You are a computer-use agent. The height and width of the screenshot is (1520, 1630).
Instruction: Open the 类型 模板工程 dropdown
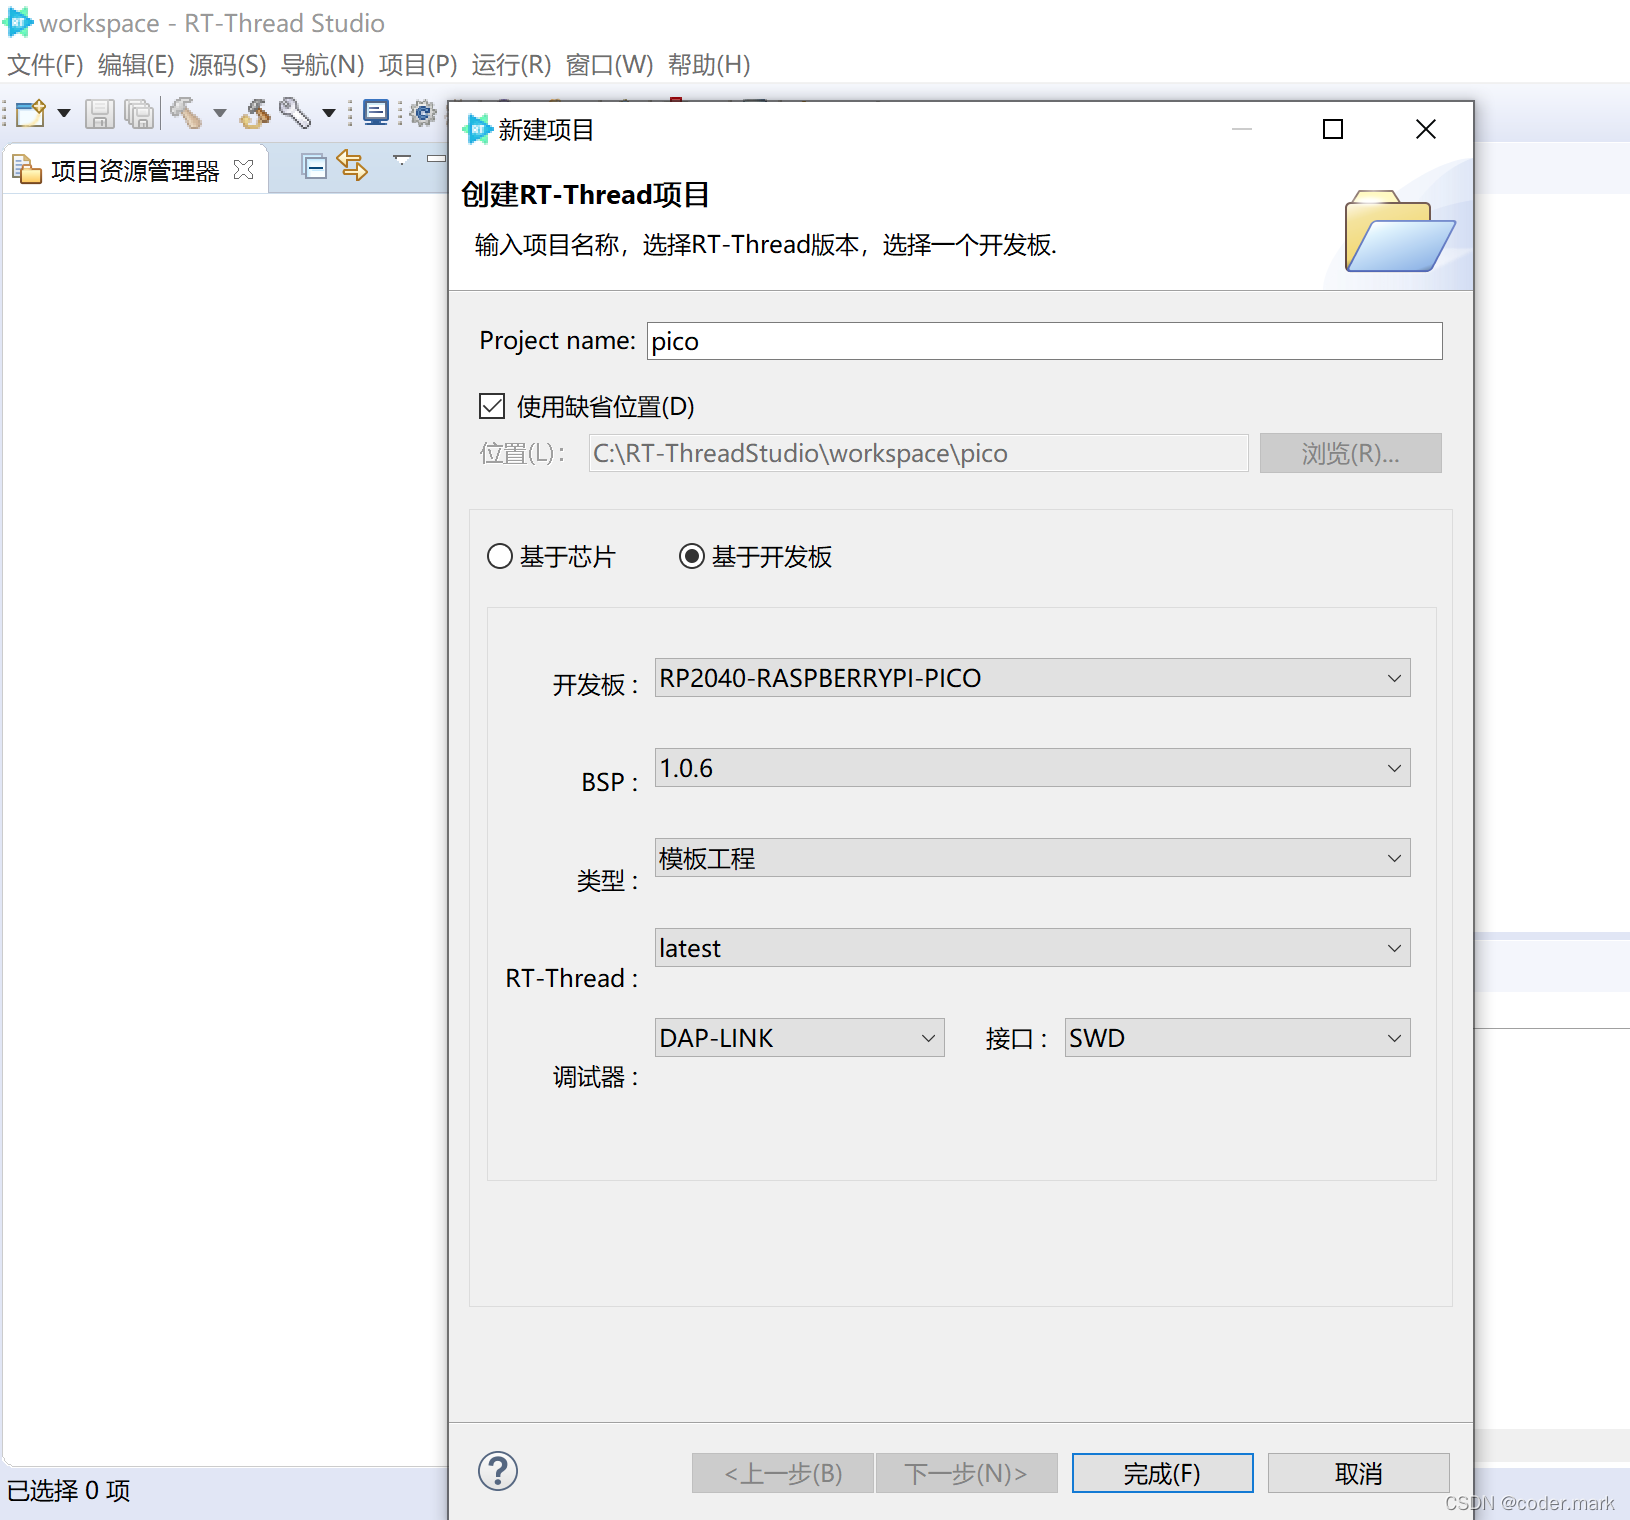(1032, 858)
